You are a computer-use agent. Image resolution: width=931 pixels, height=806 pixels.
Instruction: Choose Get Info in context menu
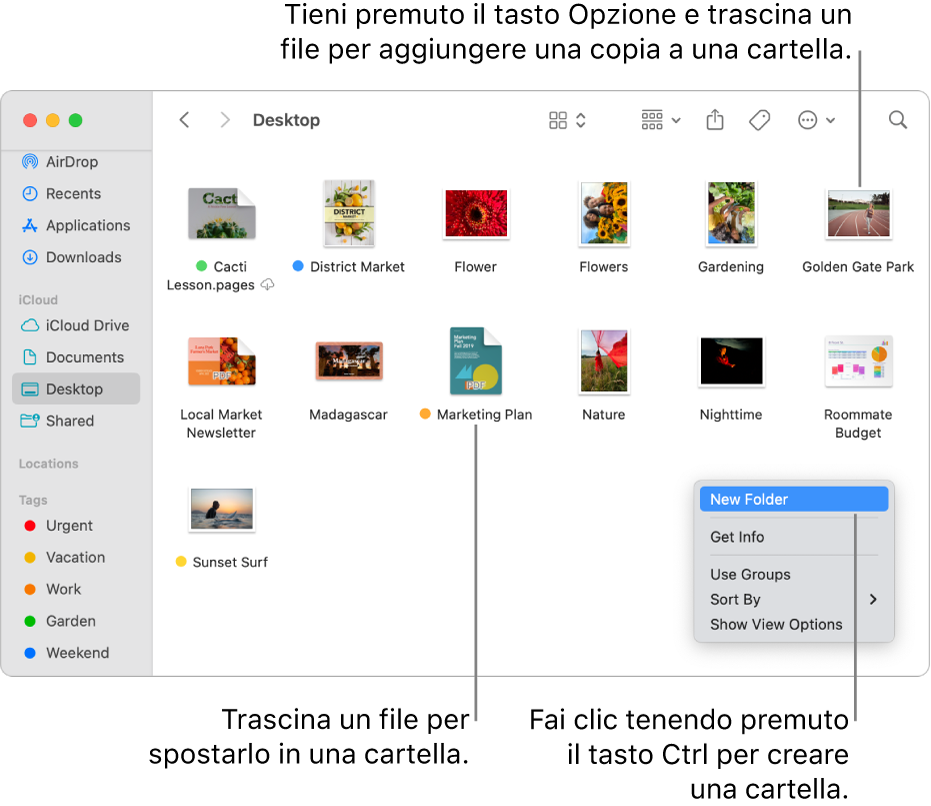click(x=794, y=537)
